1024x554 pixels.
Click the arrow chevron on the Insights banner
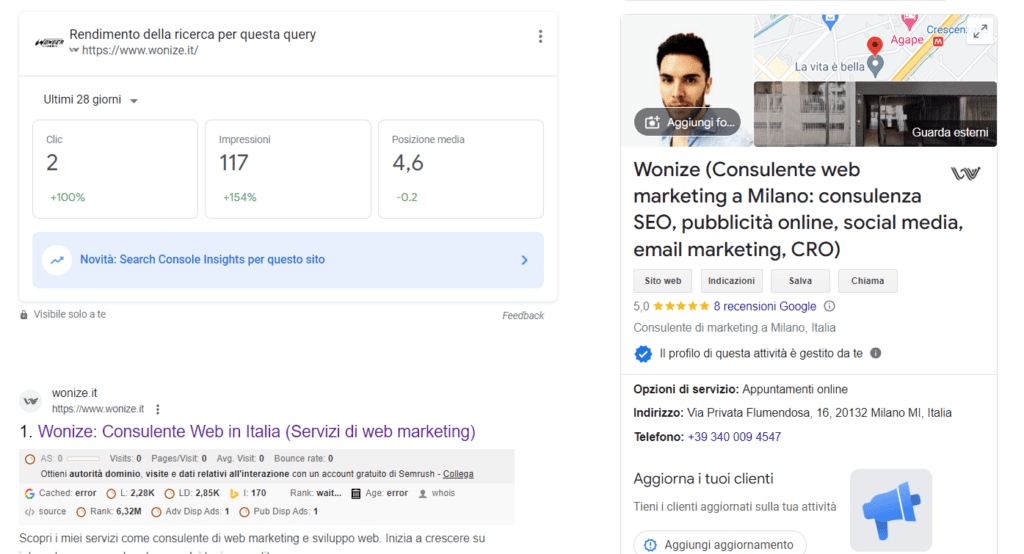click(x=524, y=260)
